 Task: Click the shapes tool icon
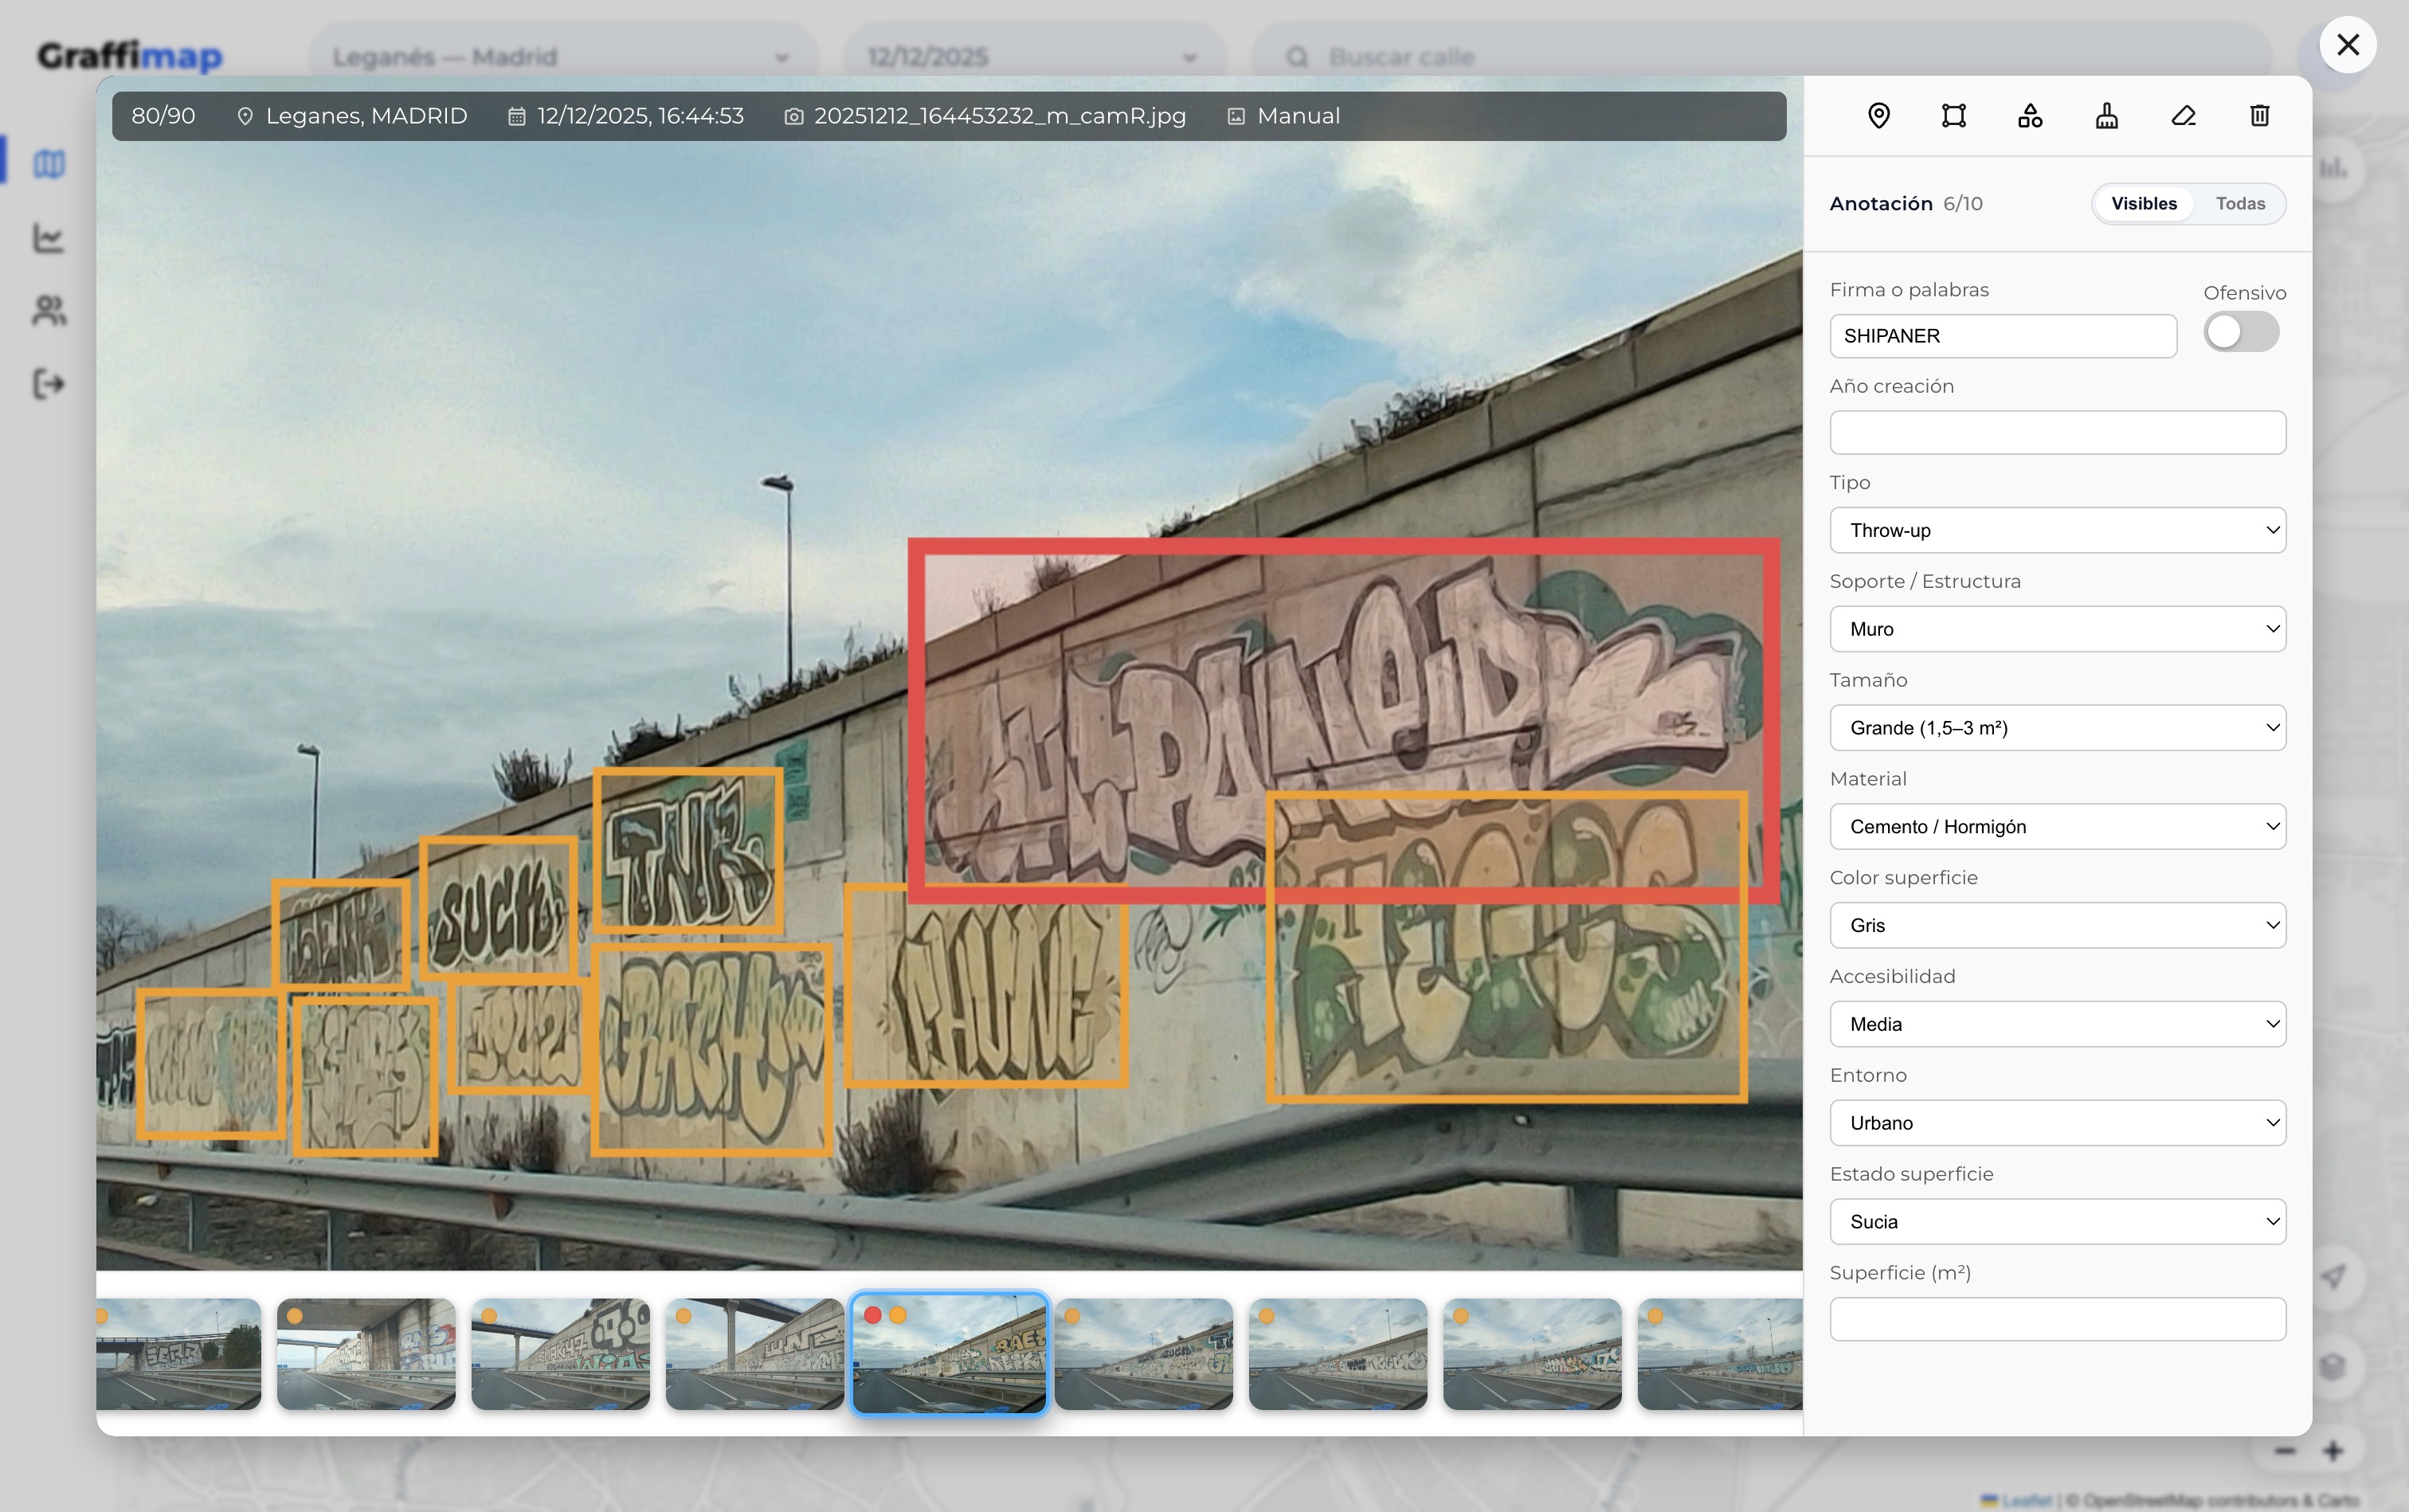[x=2030, y=116]
